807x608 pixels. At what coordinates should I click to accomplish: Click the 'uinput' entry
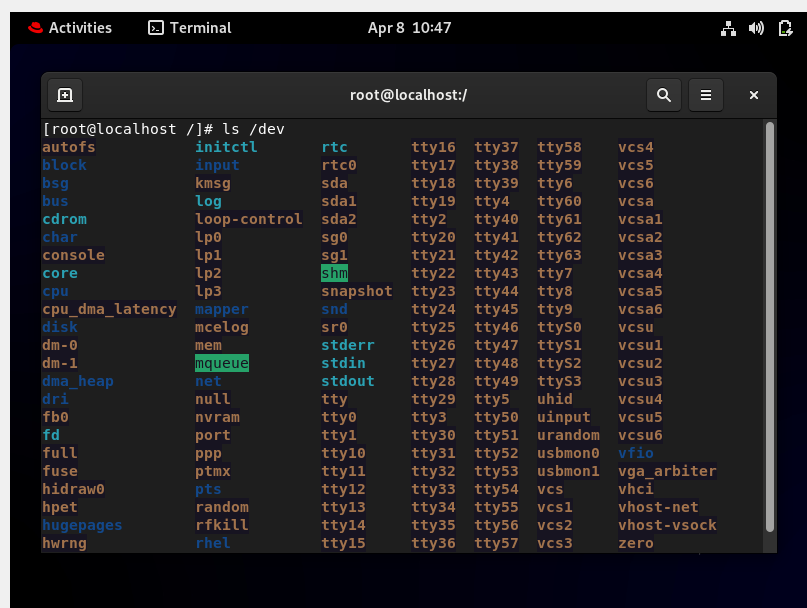pos(564,418)
